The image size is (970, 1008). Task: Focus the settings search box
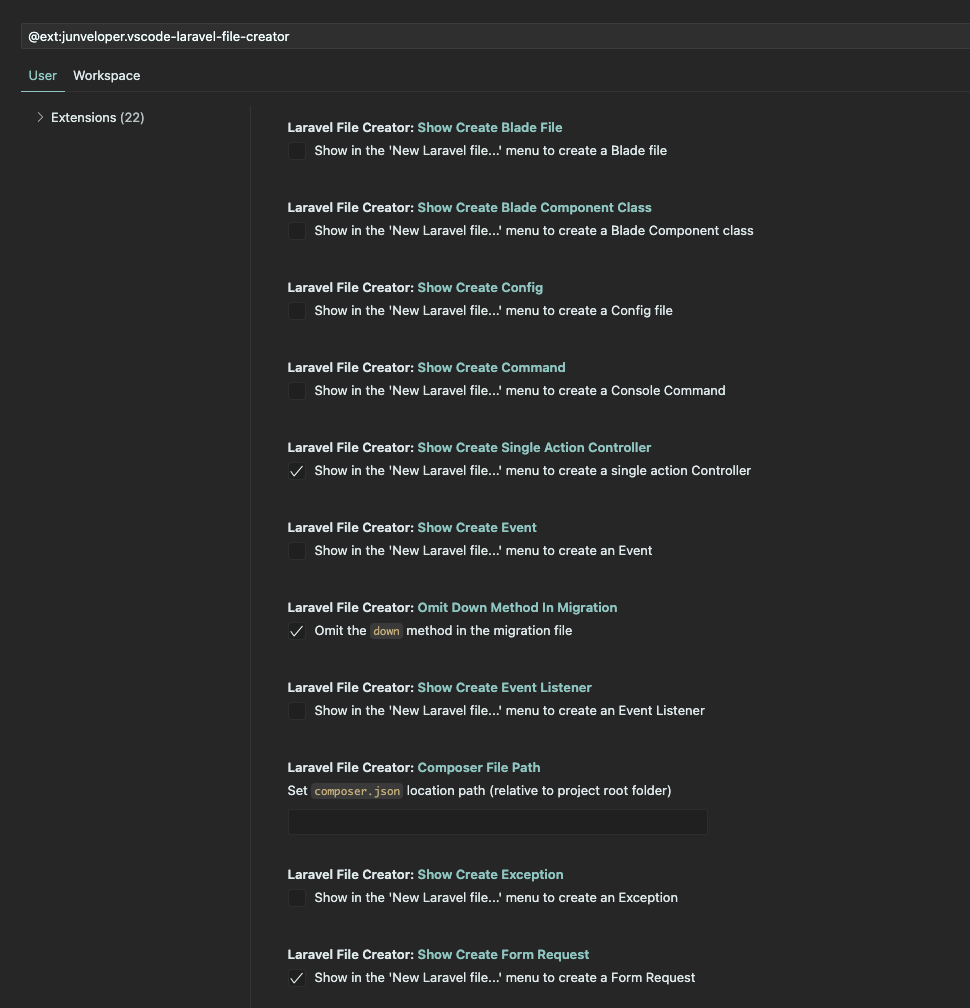[495, 37]
